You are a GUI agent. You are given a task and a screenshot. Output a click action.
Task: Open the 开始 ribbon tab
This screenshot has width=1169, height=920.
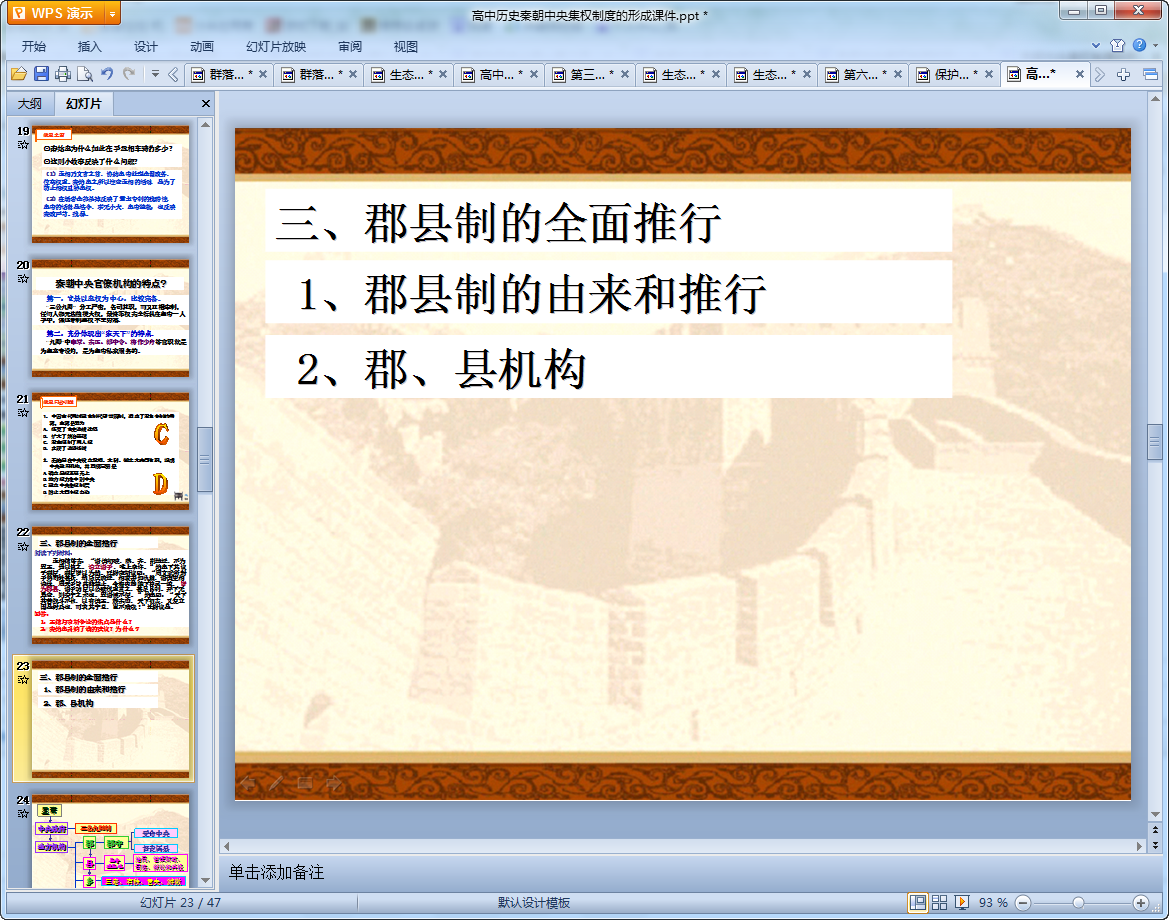(x=34, y=46)
